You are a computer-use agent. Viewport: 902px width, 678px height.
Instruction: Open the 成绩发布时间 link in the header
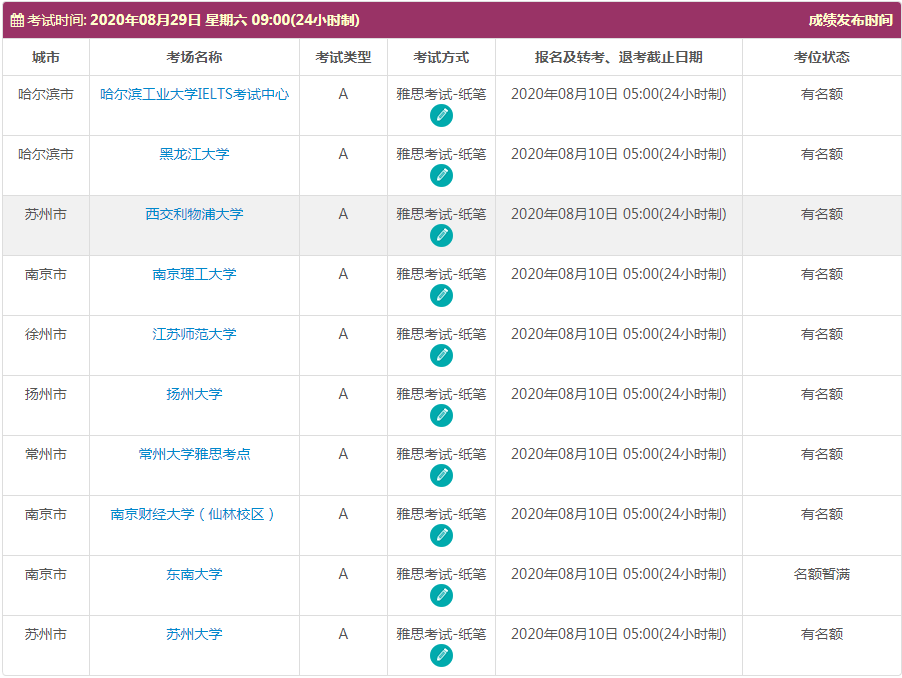tap(850, 21)
